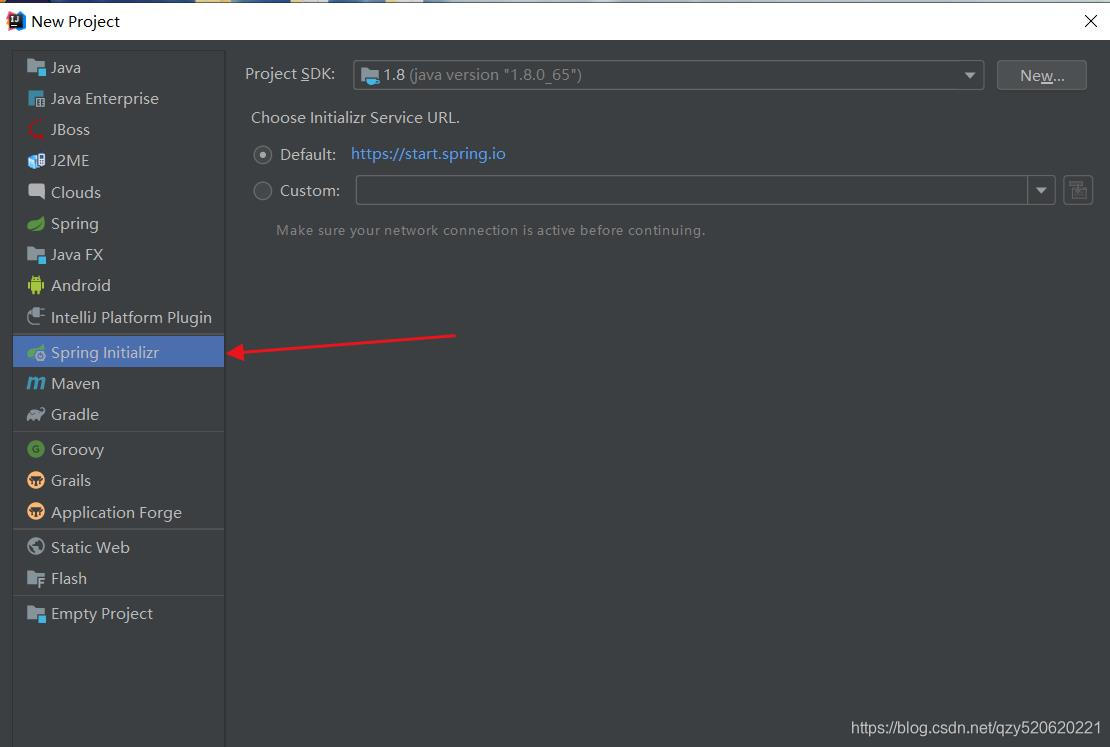Image resolution: width=1110 pixels, height=747 pixels.
Task: Click the green Groovy icon
Action: pos(36,449)
